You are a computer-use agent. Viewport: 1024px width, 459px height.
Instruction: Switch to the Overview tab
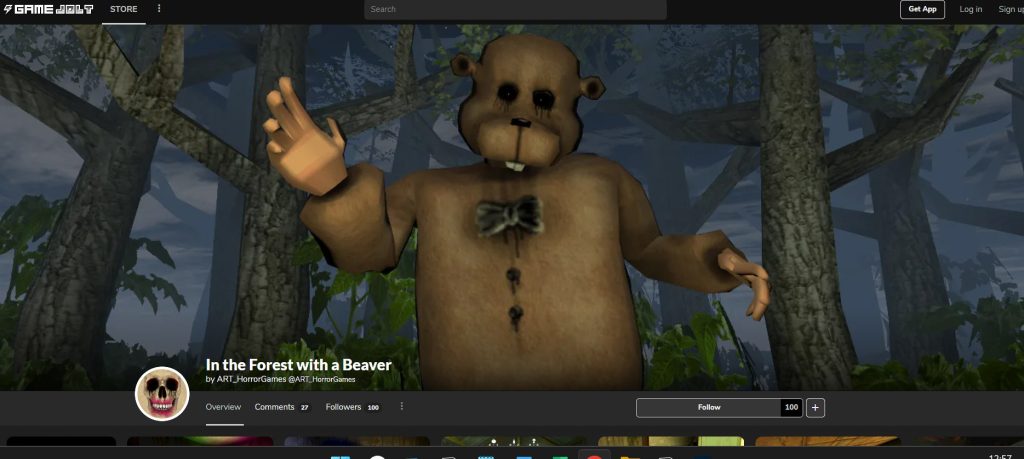223,407
